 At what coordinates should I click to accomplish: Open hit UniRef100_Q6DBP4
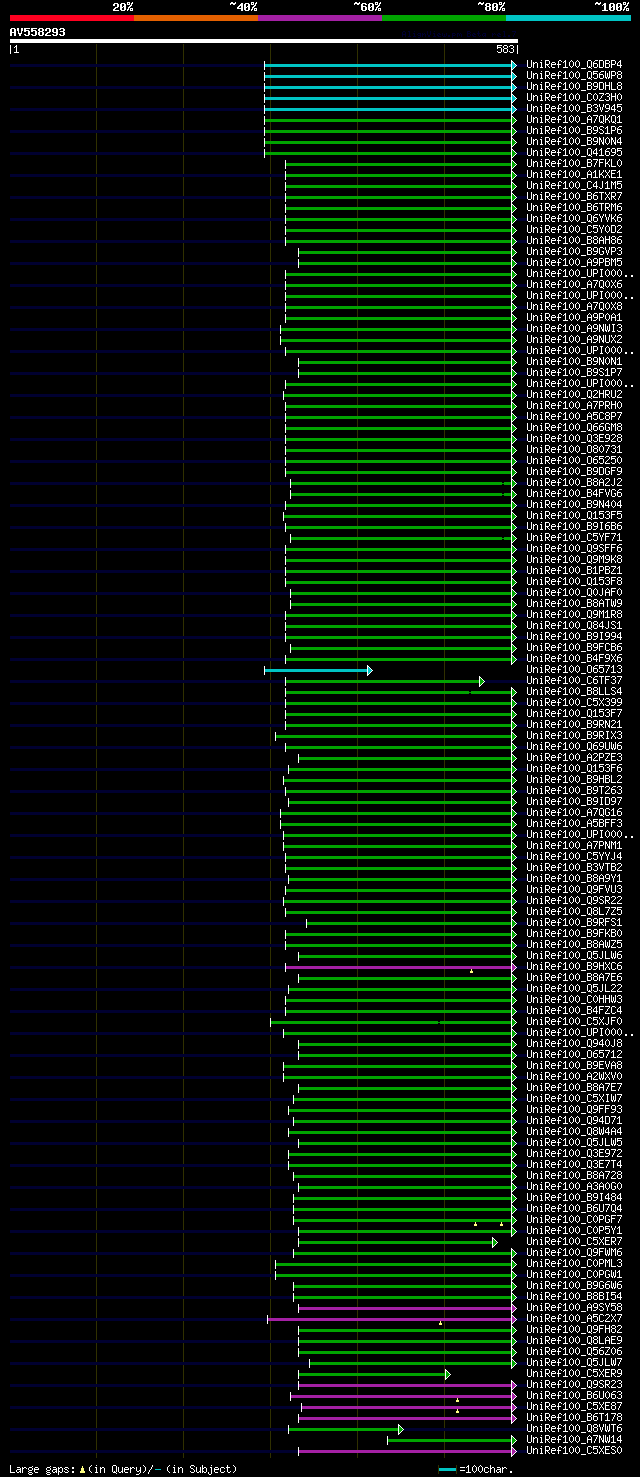574,64
